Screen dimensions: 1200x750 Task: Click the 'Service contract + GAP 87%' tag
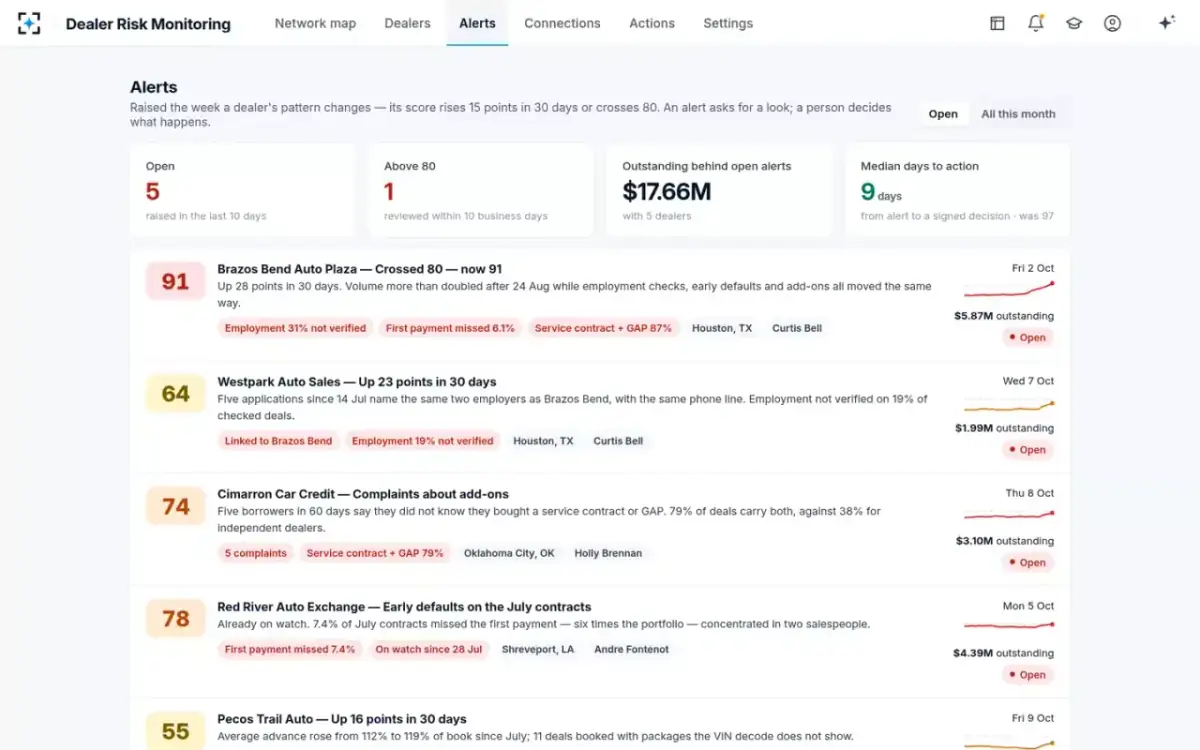(x=603, y=328)
